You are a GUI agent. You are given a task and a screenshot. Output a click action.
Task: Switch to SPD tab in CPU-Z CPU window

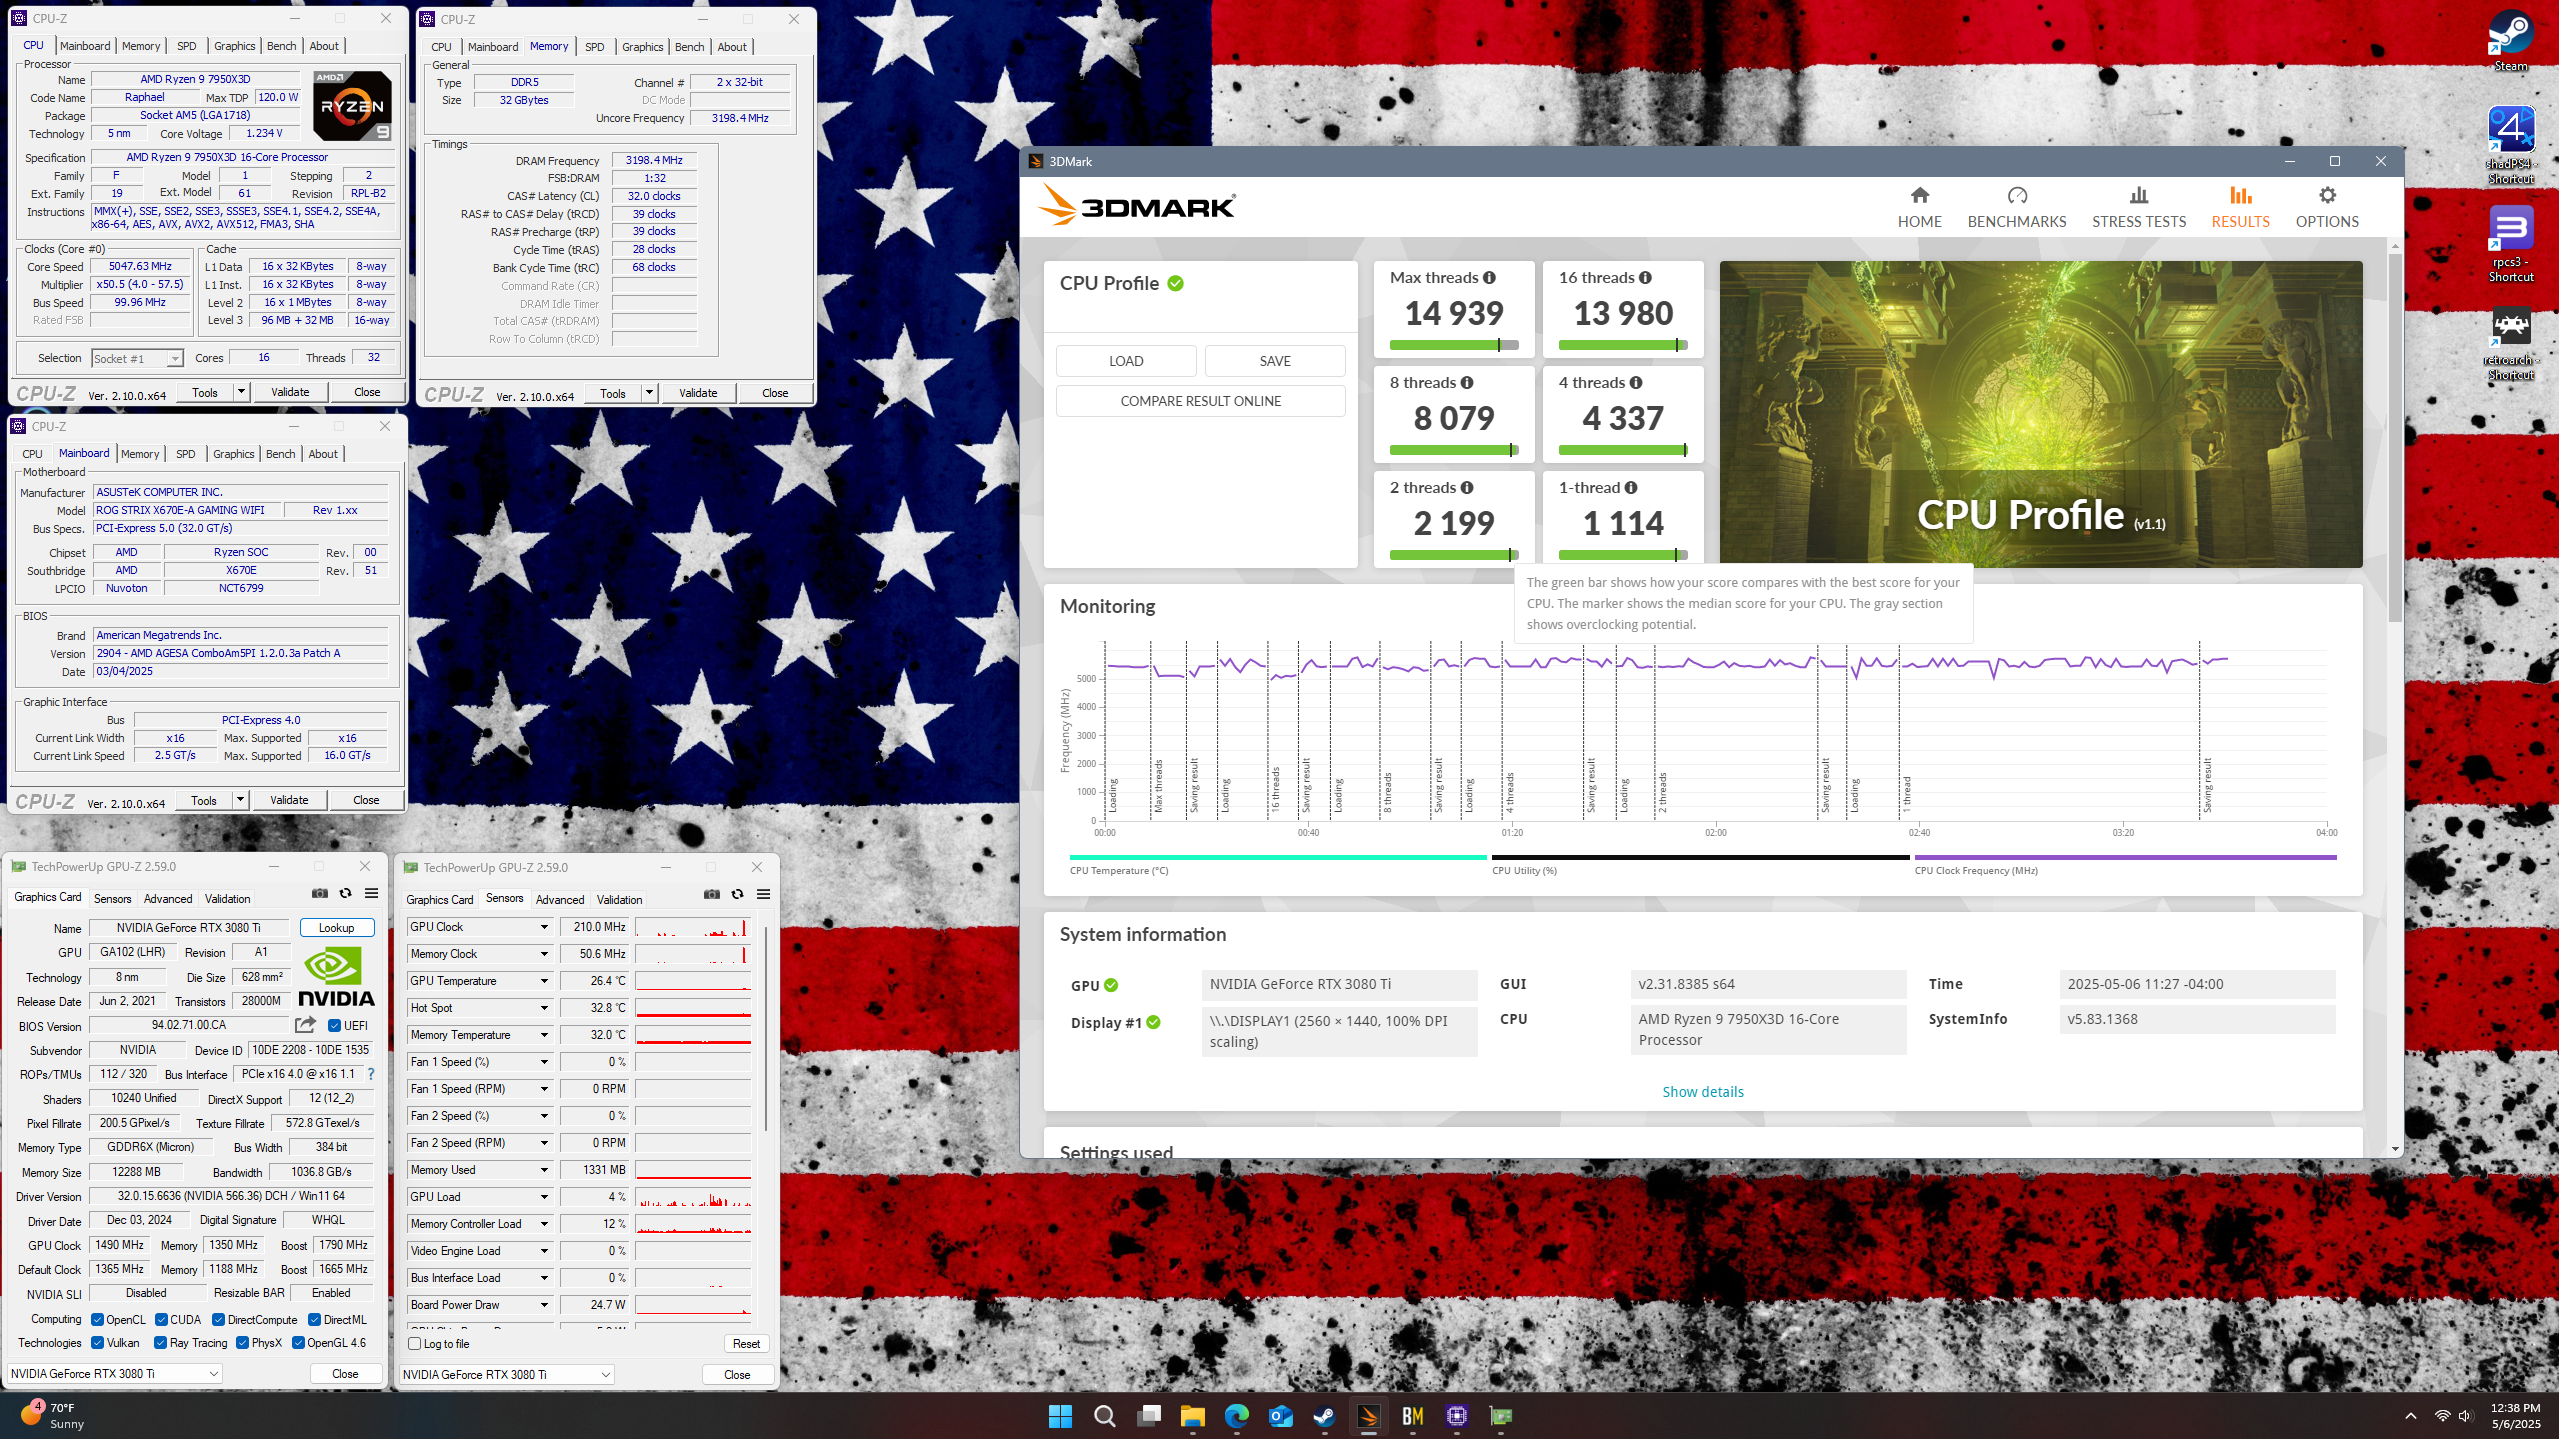coord(186,46)
